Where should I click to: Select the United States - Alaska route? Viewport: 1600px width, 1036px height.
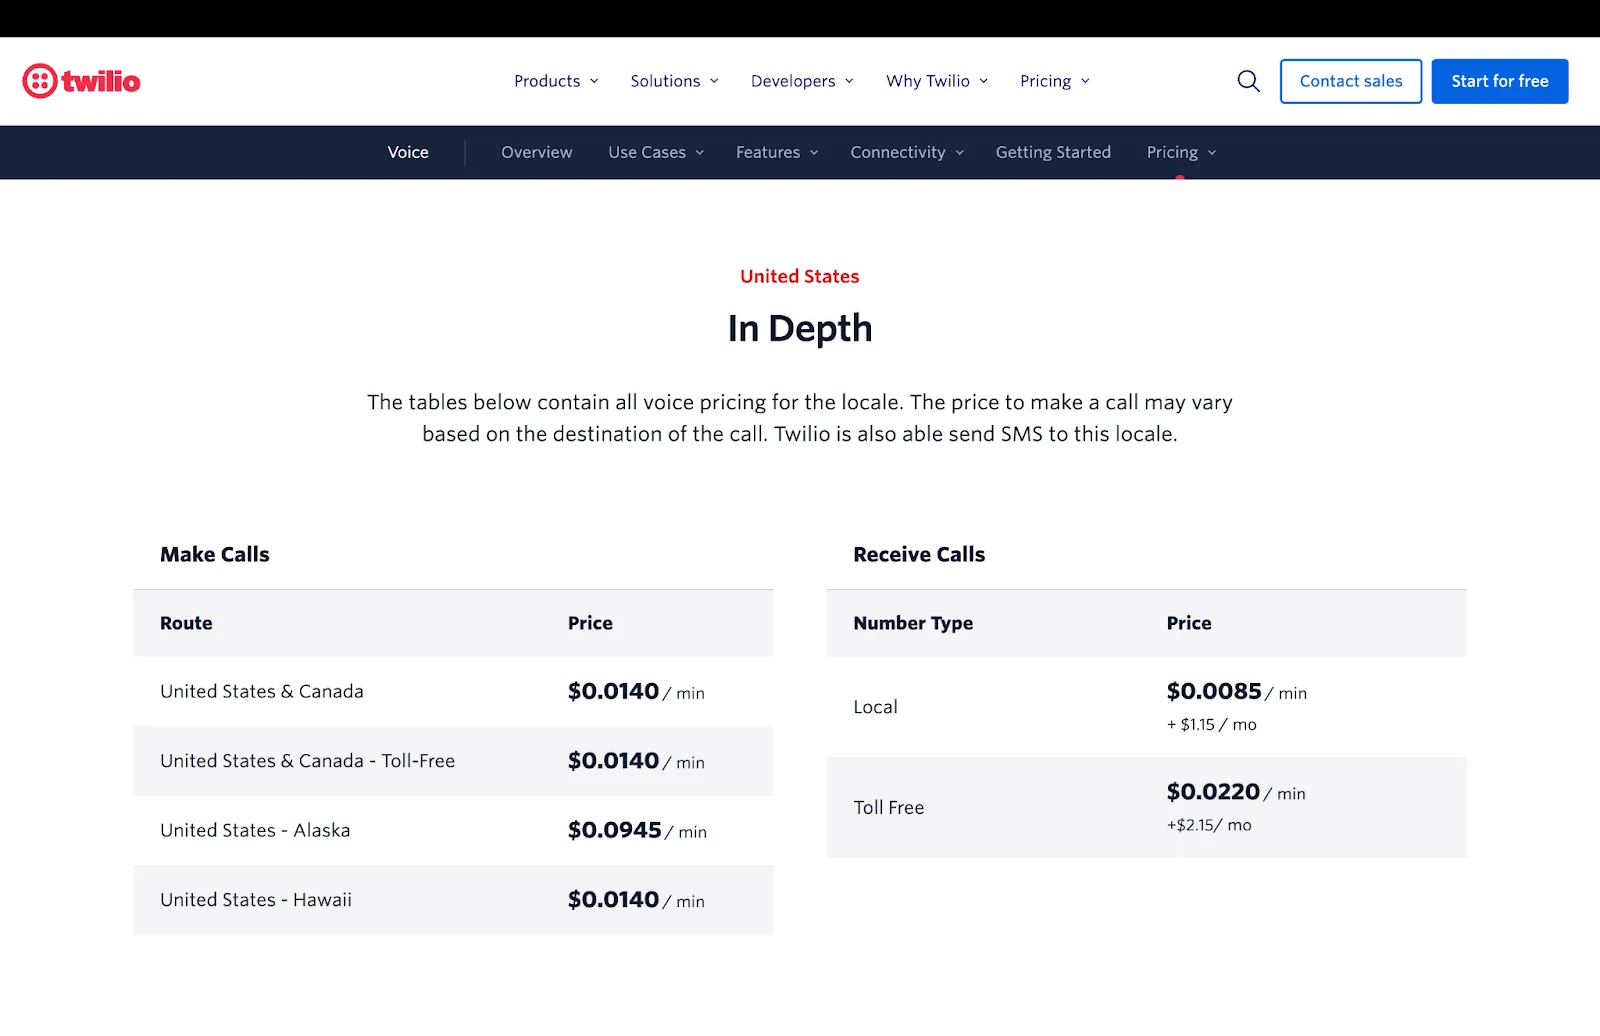[255, 830]
